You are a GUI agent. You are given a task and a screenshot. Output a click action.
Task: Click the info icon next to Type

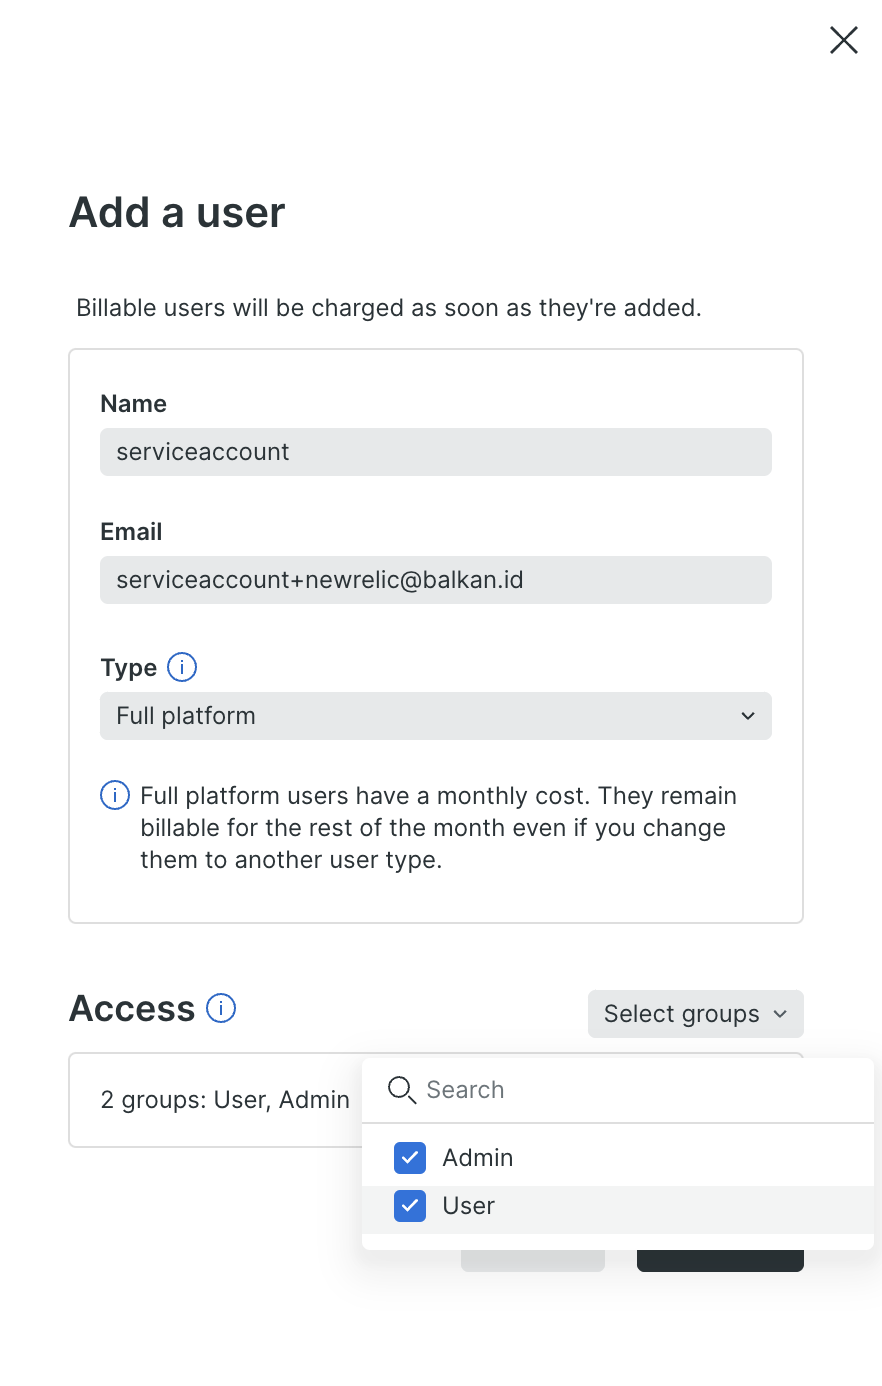pyautogui.click(x=182, y=667)
